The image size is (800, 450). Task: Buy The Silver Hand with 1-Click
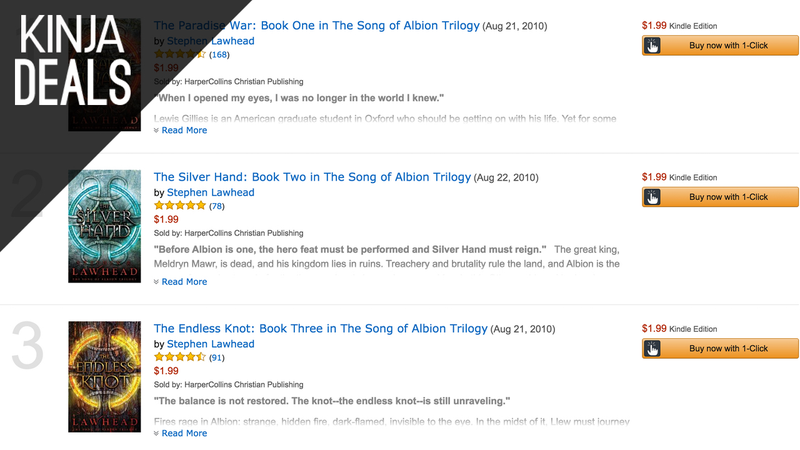pos(720,197)
